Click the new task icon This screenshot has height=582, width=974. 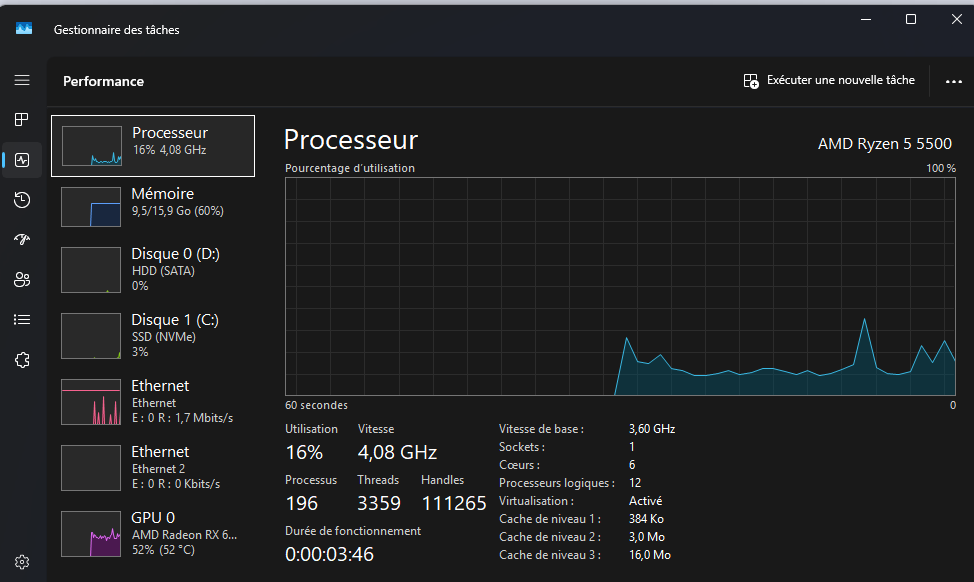[x=751, y=81]
